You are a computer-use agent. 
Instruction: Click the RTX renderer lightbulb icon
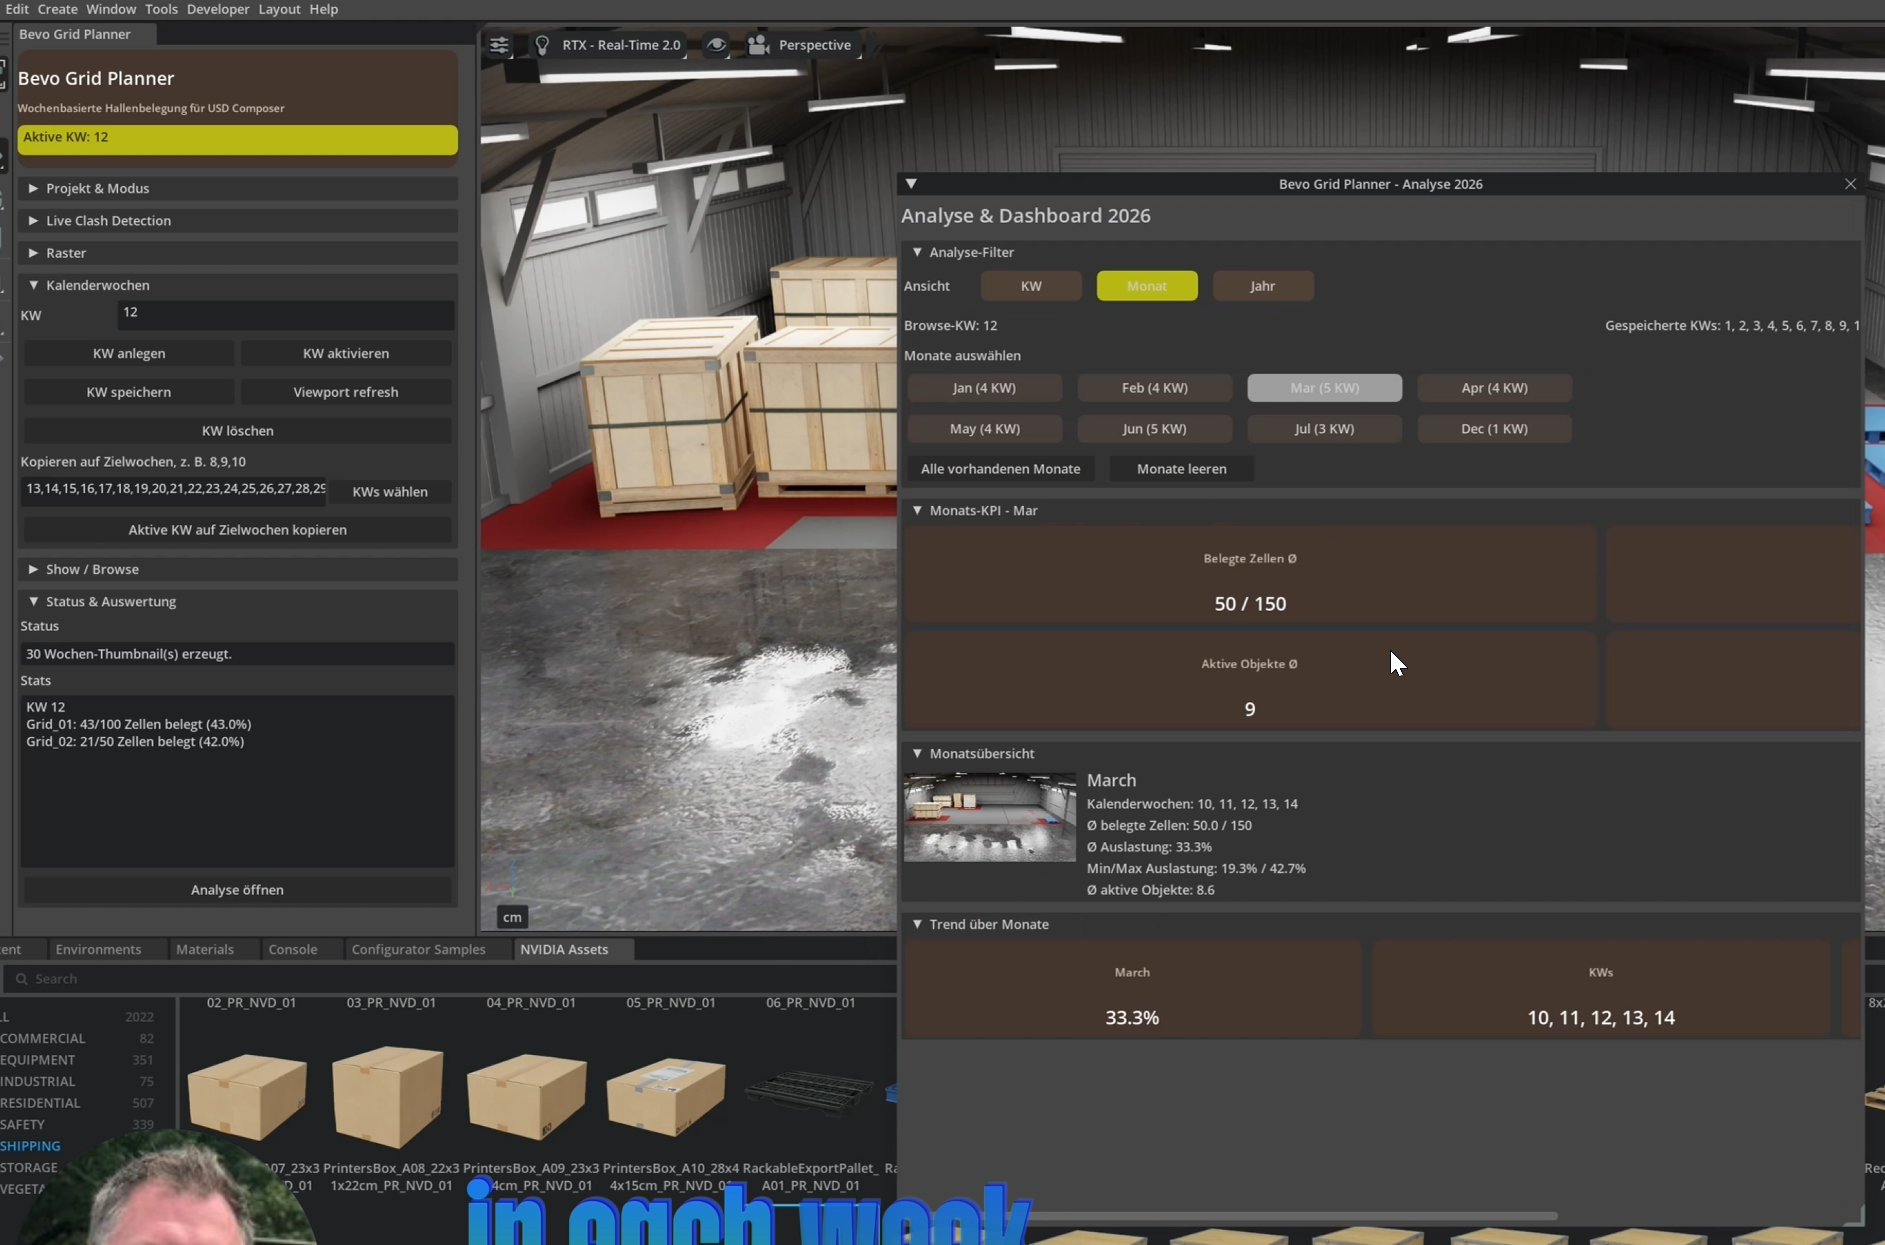point(542,45)
